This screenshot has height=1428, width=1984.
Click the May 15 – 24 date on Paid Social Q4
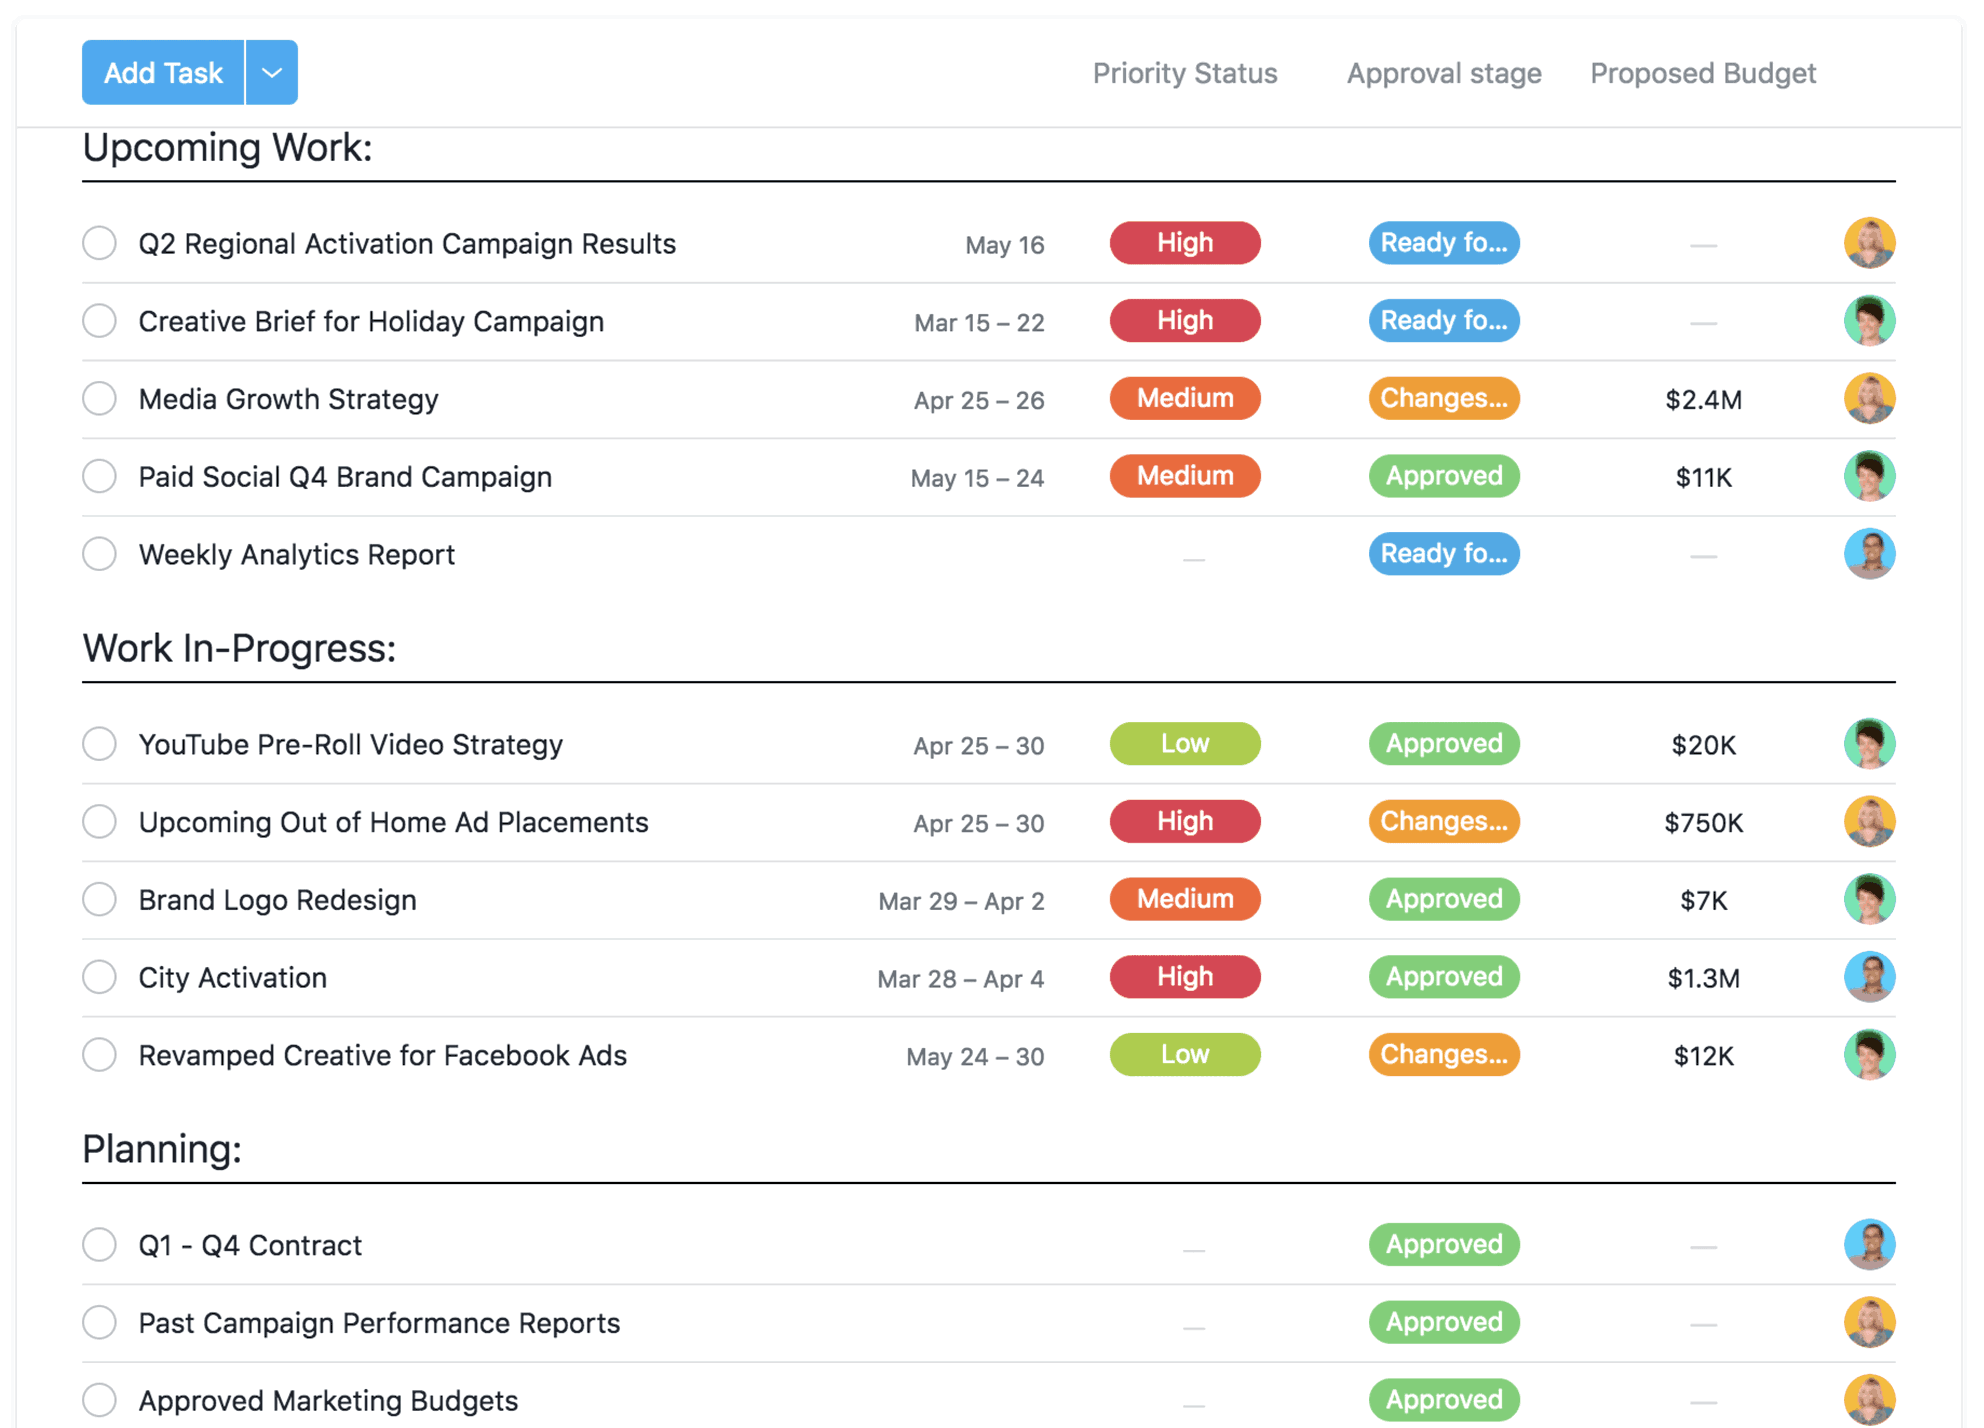click(976, 477)
